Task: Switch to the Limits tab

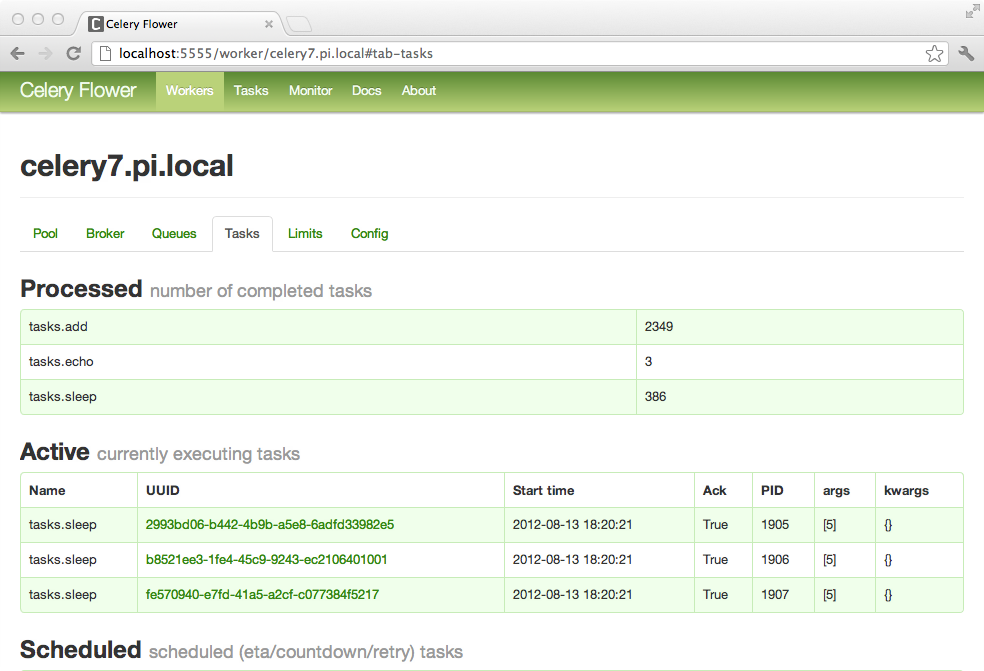Action: (305, 234)
